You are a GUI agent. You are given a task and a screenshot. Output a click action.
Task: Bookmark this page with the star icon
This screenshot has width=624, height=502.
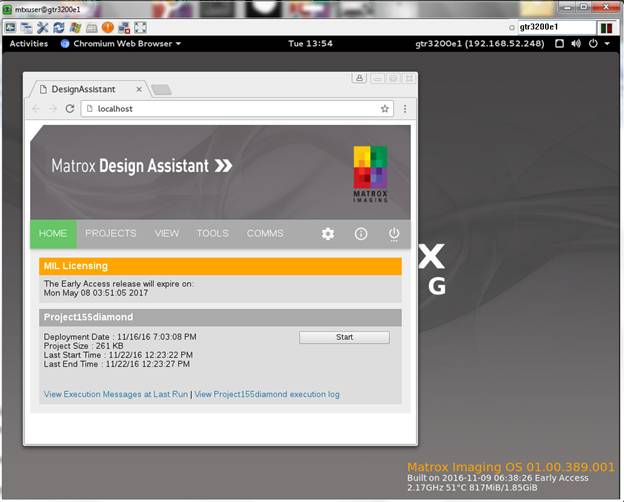[384, 109]
